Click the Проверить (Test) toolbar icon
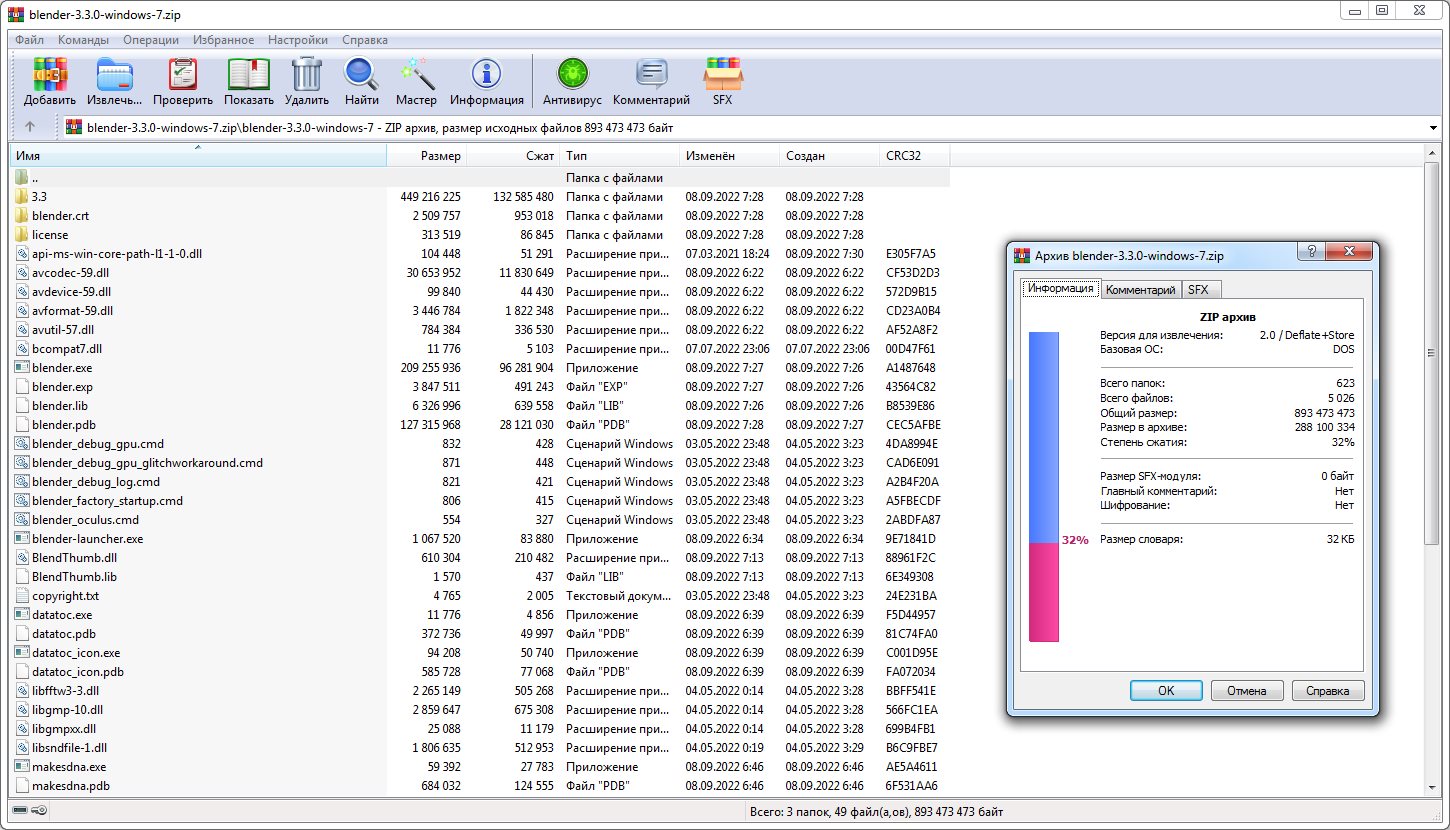The height and width of the screenshot is (830, 1450). 183,75
